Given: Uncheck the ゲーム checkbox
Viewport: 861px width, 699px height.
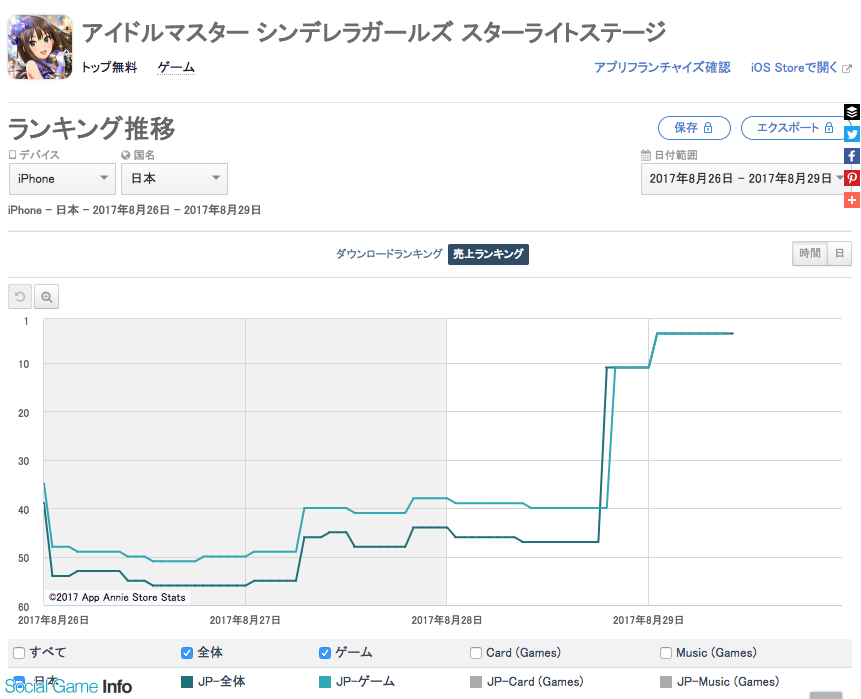Looking at the screenshot, I should click(325, 653).
